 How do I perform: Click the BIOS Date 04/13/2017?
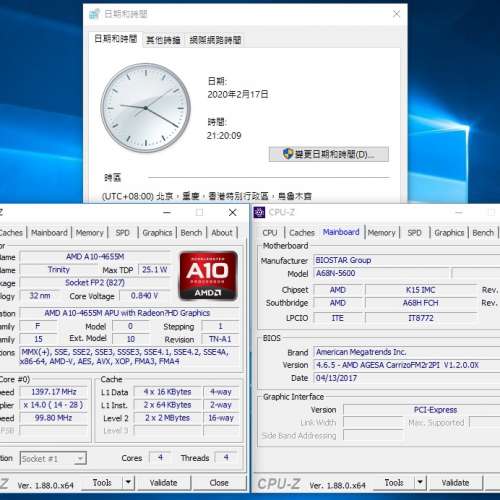(x=407, y=378)
